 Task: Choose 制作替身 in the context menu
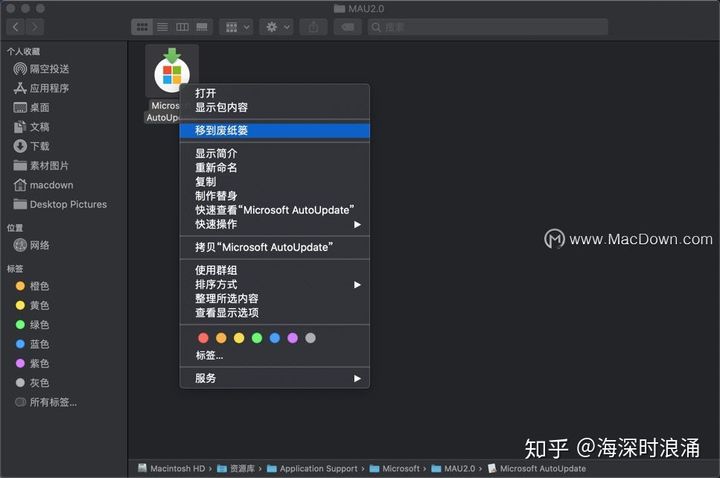pos(275,196)
